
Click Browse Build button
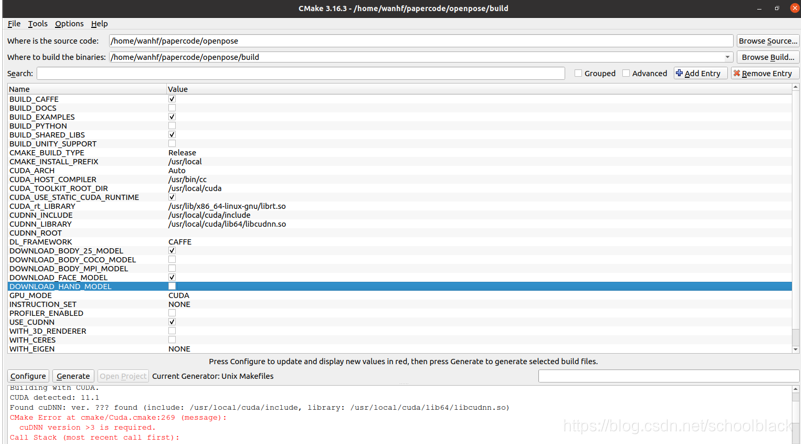[768, 57]
